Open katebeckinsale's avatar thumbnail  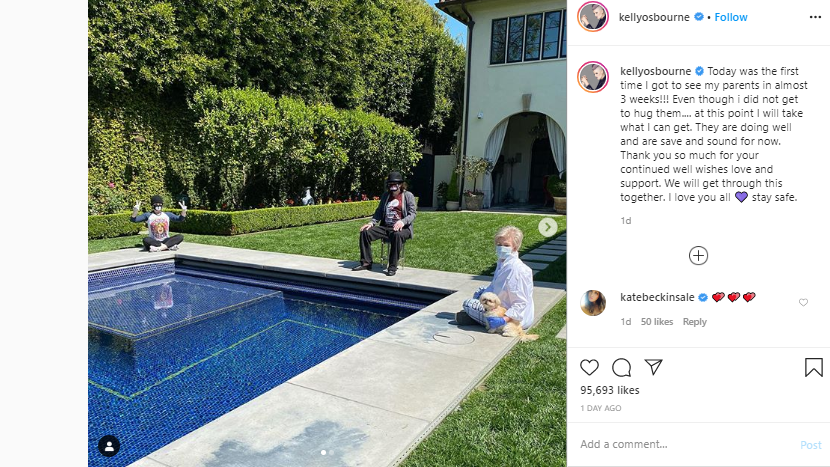(x=593, y=303)
